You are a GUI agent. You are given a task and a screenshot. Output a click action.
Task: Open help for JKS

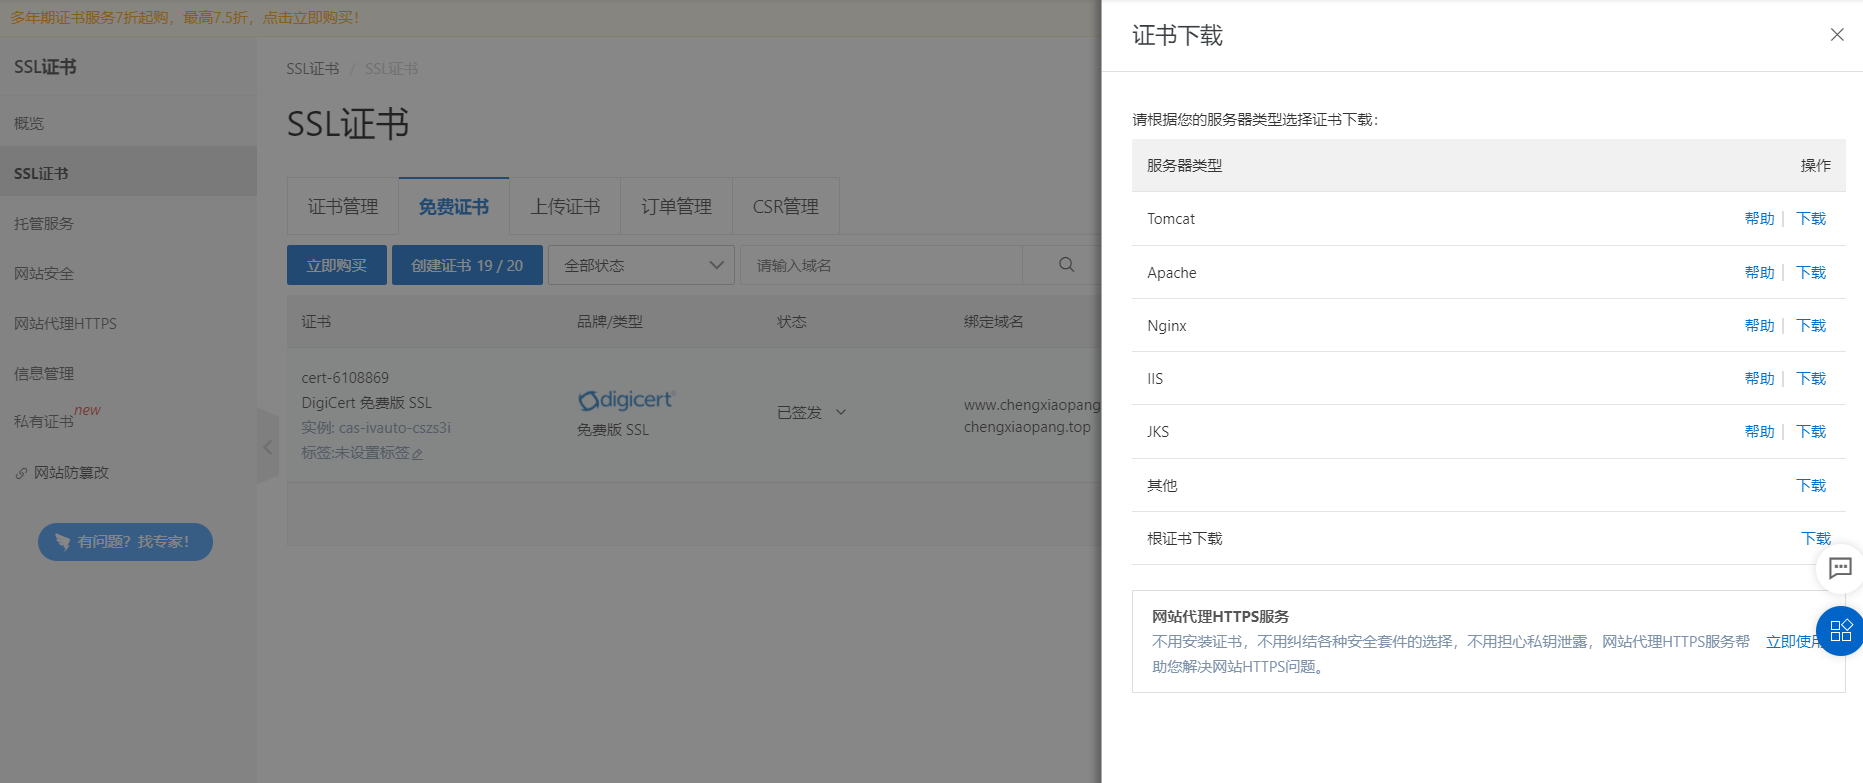pos(1759,431)
